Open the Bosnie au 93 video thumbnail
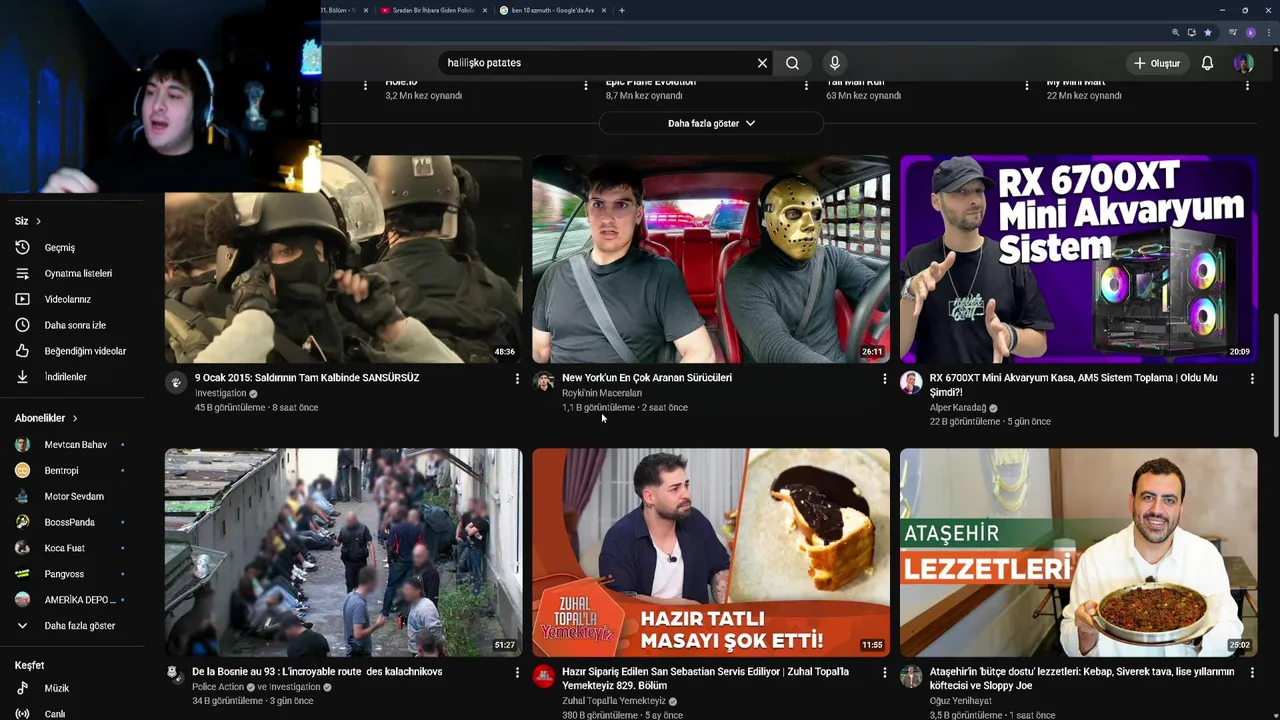1280x720 pixels. tap(343, 553)
